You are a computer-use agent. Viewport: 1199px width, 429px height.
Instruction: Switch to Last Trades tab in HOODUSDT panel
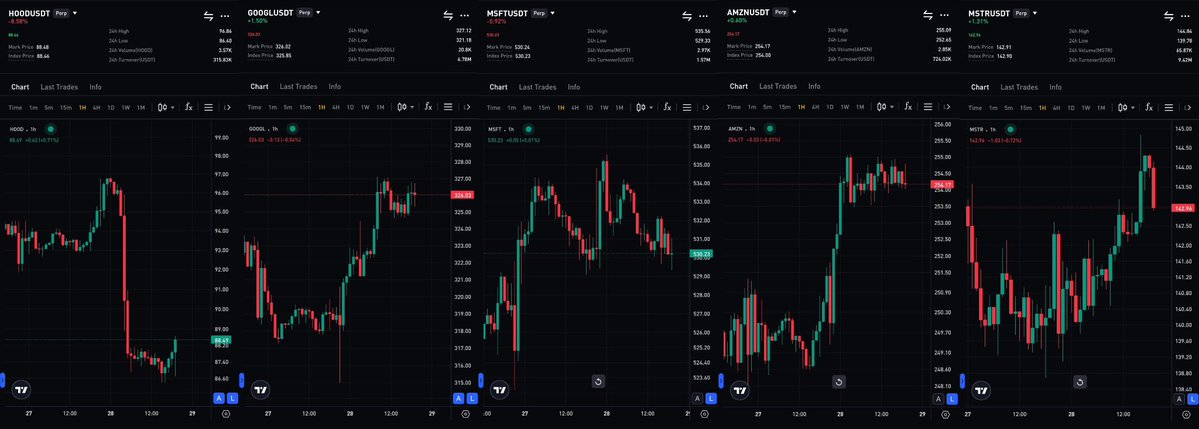coord(59,87)
